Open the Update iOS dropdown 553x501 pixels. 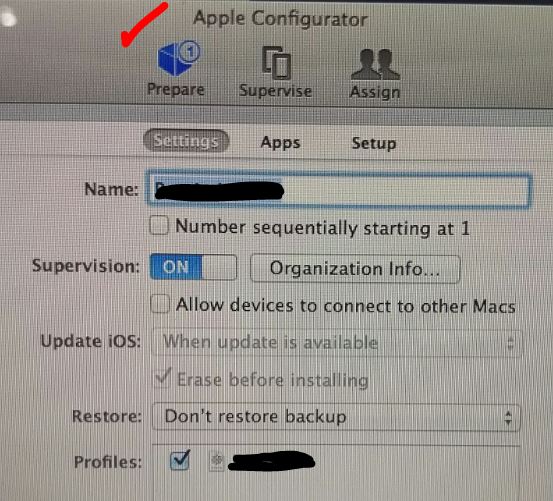(336, 343)
